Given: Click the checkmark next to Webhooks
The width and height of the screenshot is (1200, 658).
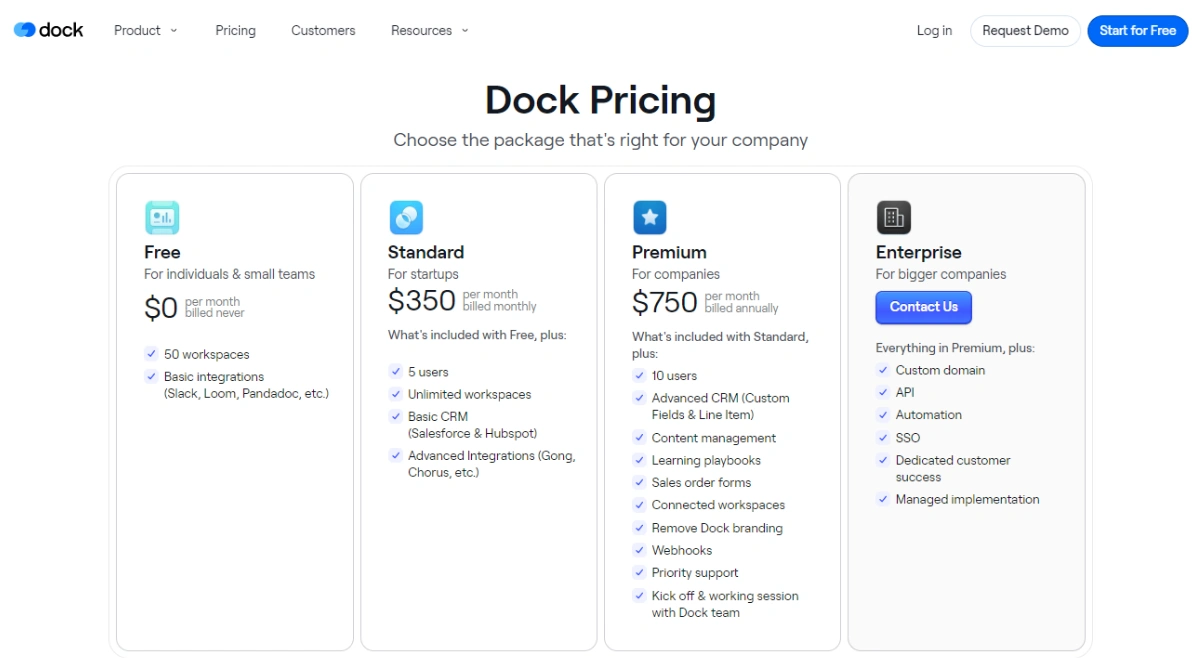Looking at the screenshot, I should click(639, 550).
